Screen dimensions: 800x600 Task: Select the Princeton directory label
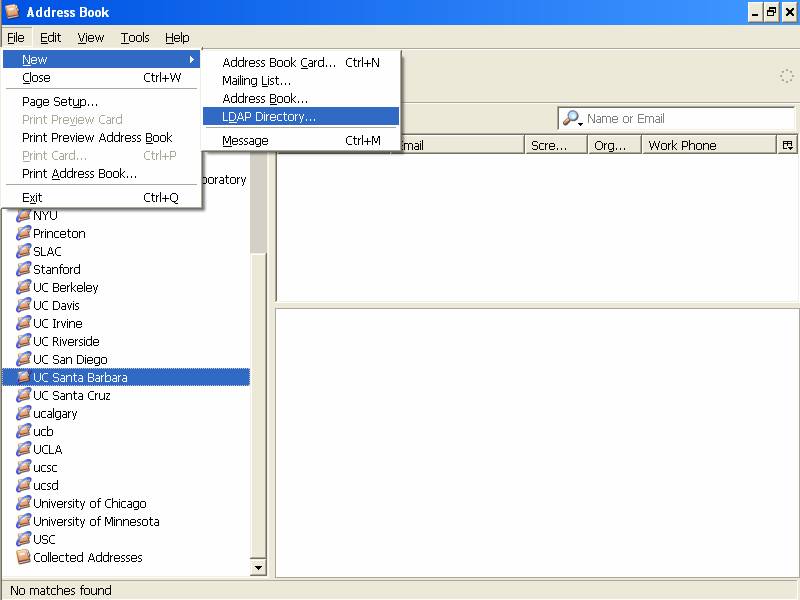59,233
